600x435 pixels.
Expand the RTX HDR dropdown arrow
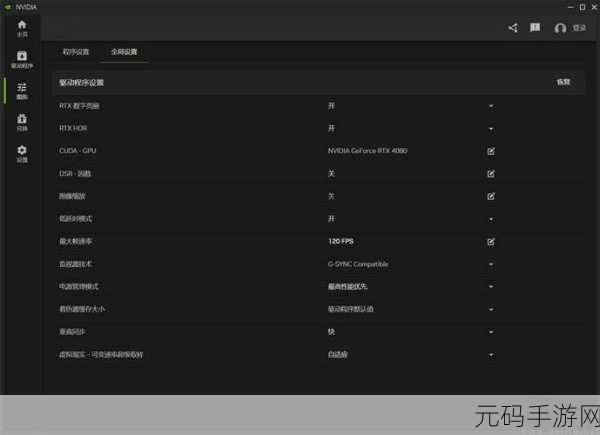point(491,129)
